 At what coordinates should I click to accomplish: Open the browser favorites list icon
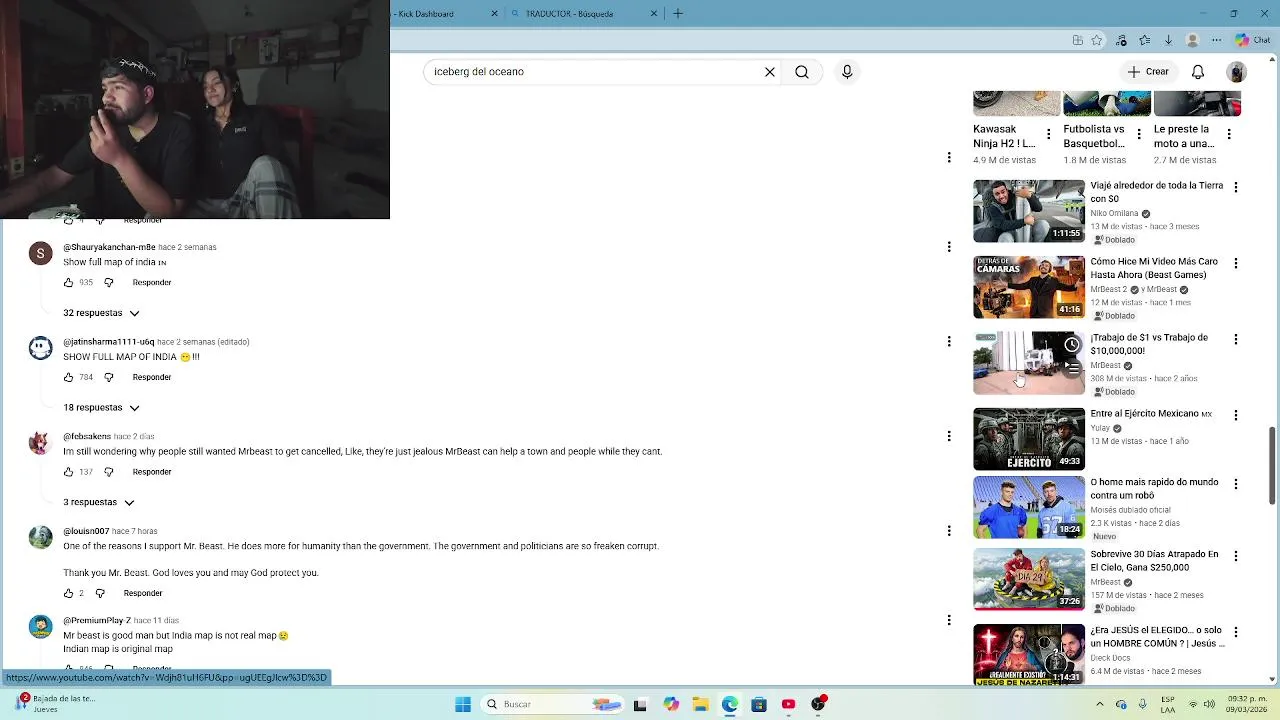[1144, 40]
